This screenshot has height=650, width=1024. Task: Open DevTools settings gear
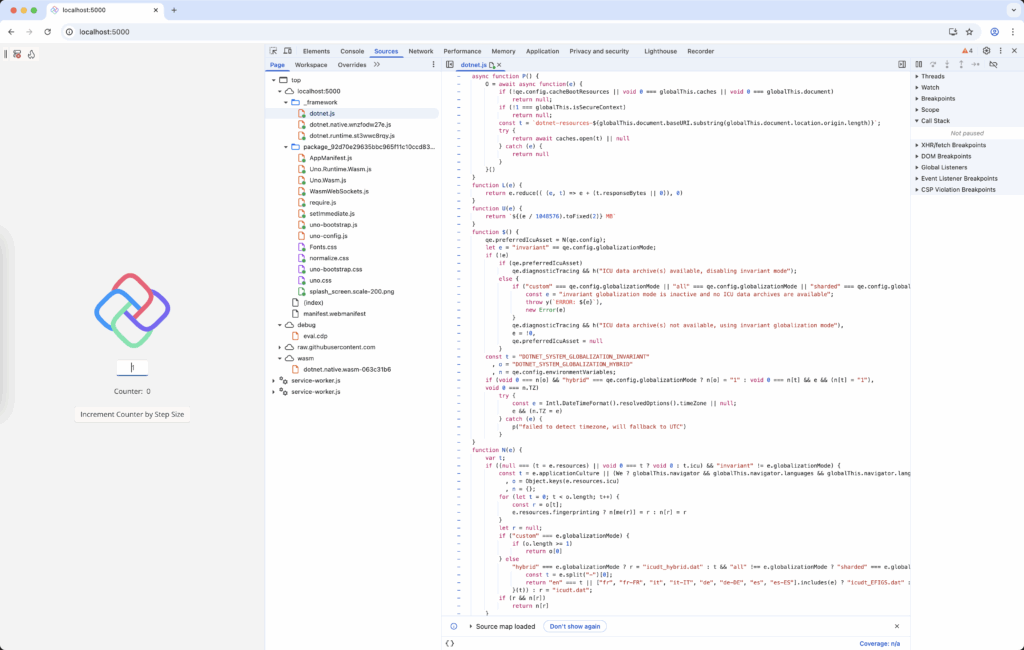pos(986,51)
